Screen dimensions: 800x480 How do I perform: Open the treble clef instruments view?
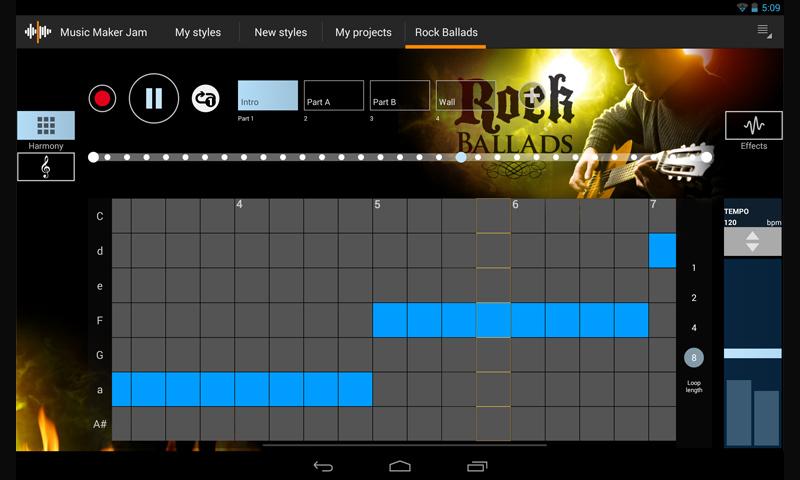[x=46, y=167]
